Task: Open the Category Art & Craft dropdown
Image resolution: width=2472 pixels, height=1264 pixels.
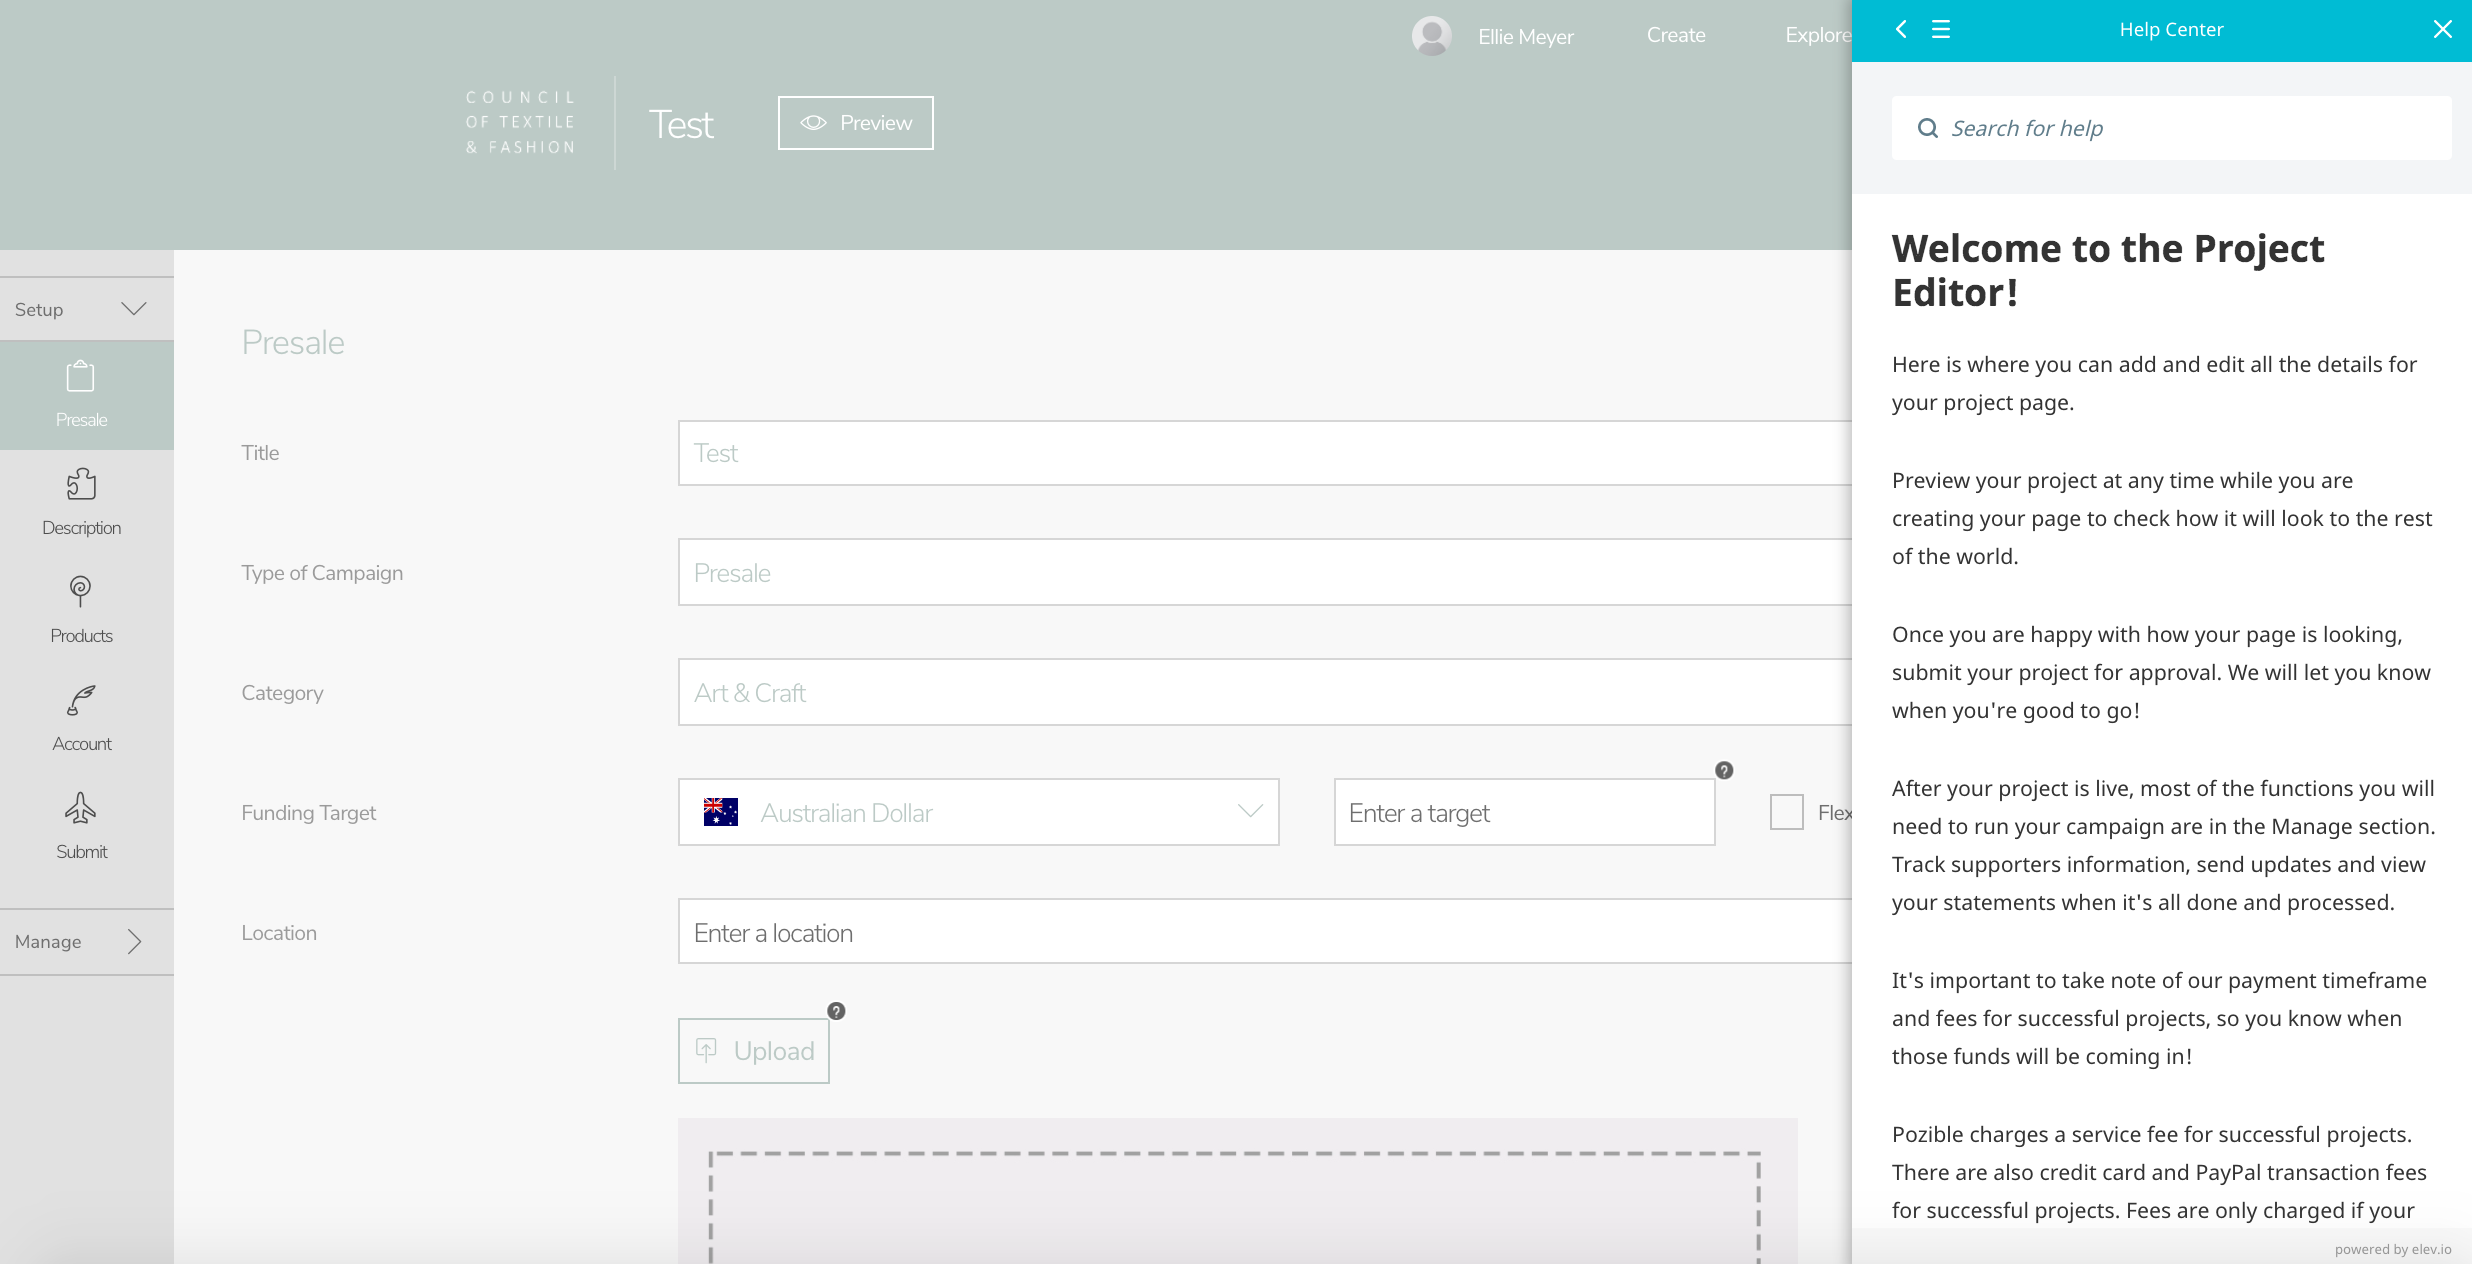Action: pyautogui.click(x=1265, y=692)
